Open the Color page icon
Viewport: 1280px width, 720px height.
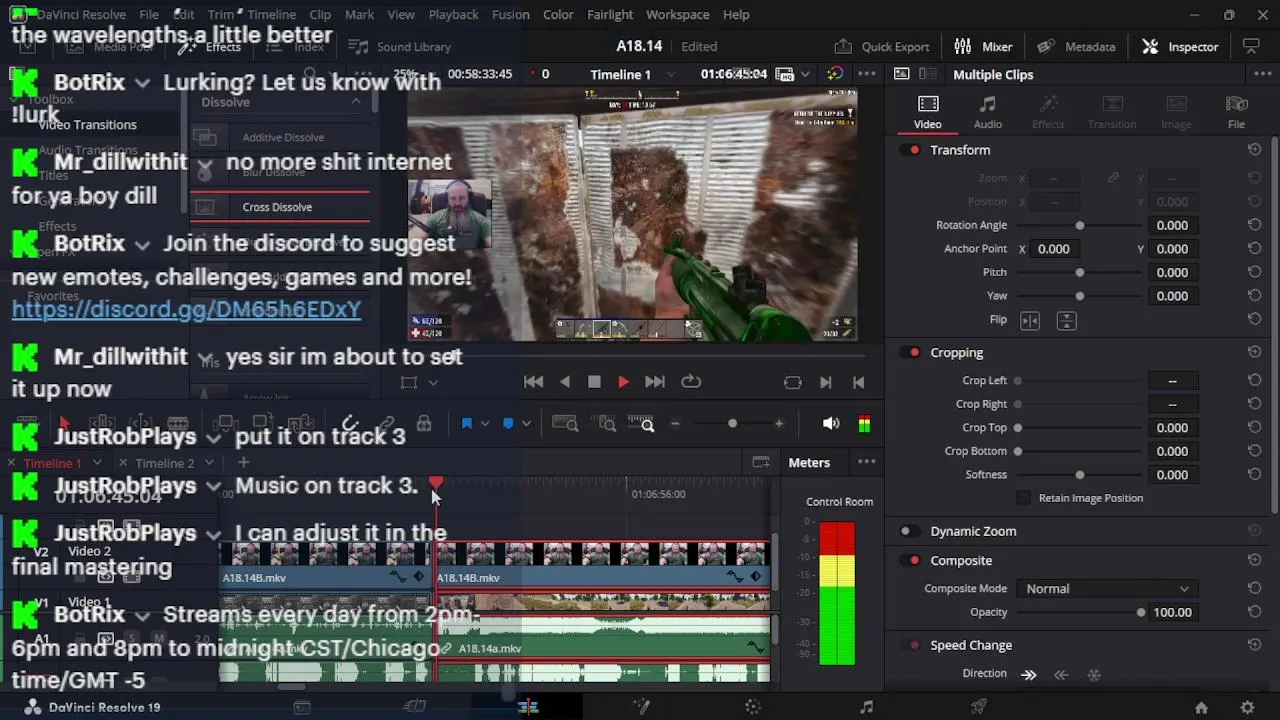click(754, 707)
